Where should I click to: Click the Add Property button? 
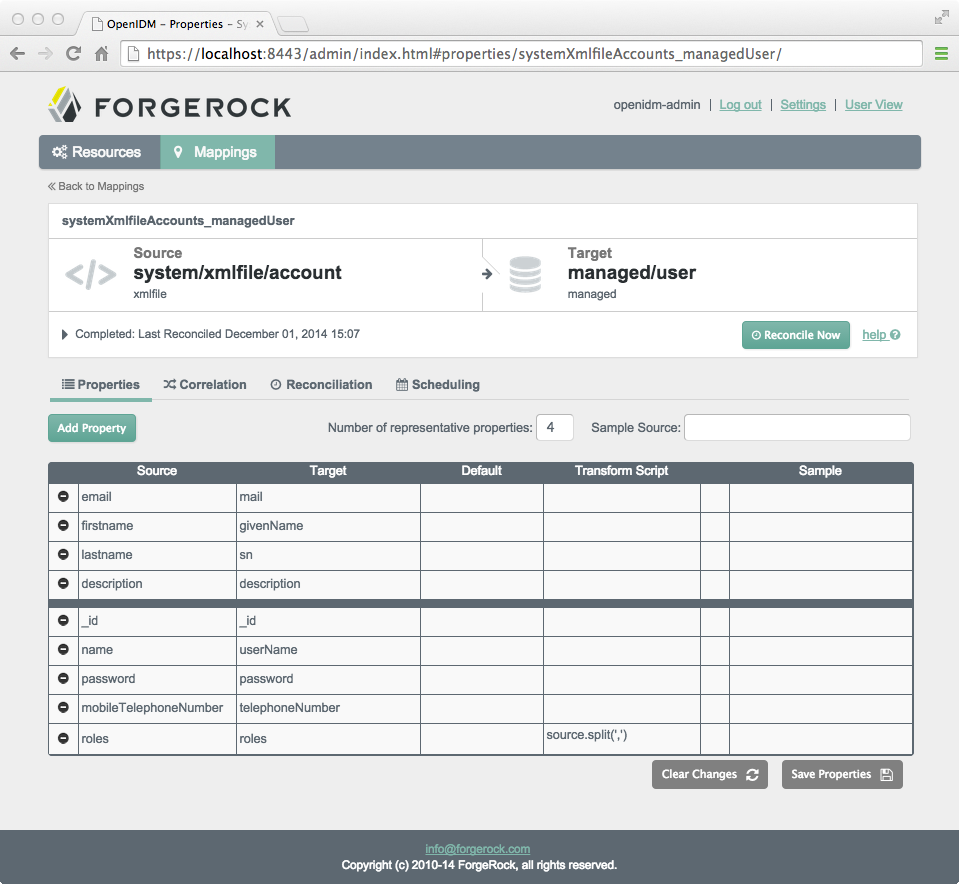pos(92,428)
